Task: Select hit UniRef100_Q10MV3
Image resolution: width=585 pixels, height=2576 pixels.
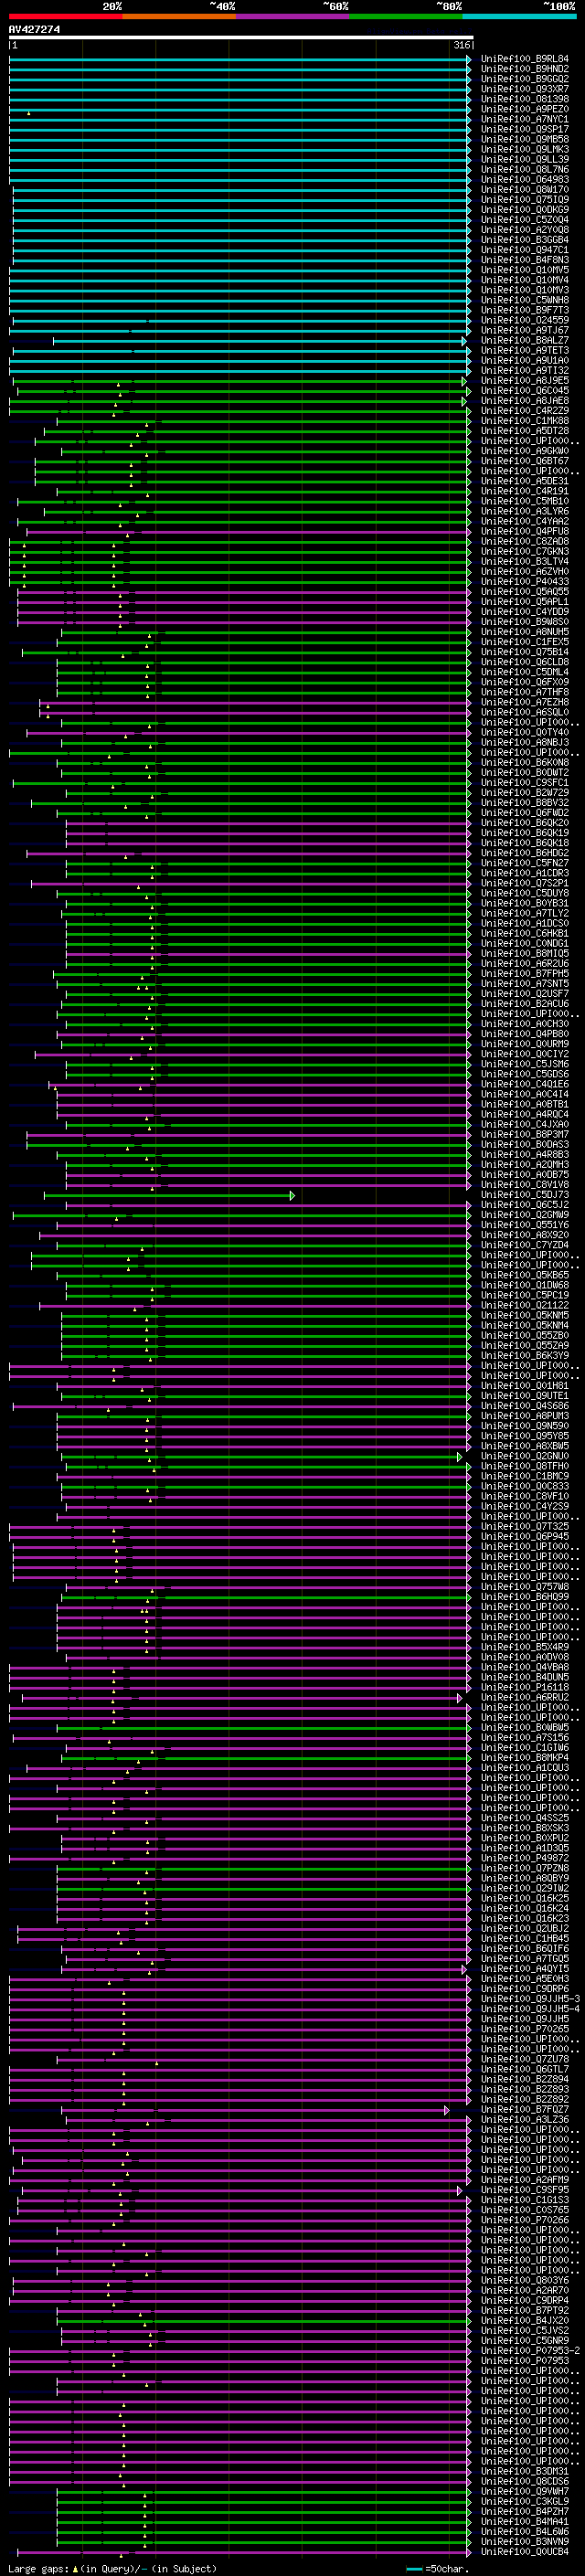Action: tap(524, 290)
